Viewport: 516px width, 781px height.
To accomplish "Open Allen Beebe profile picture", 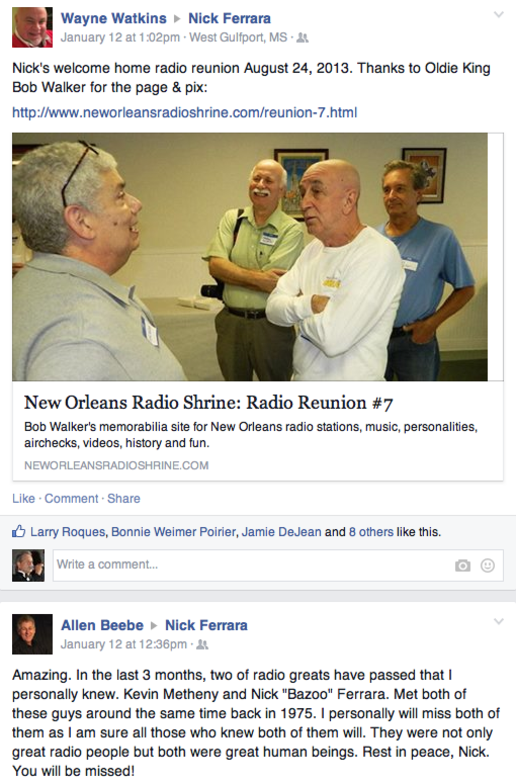I will 32,634.
